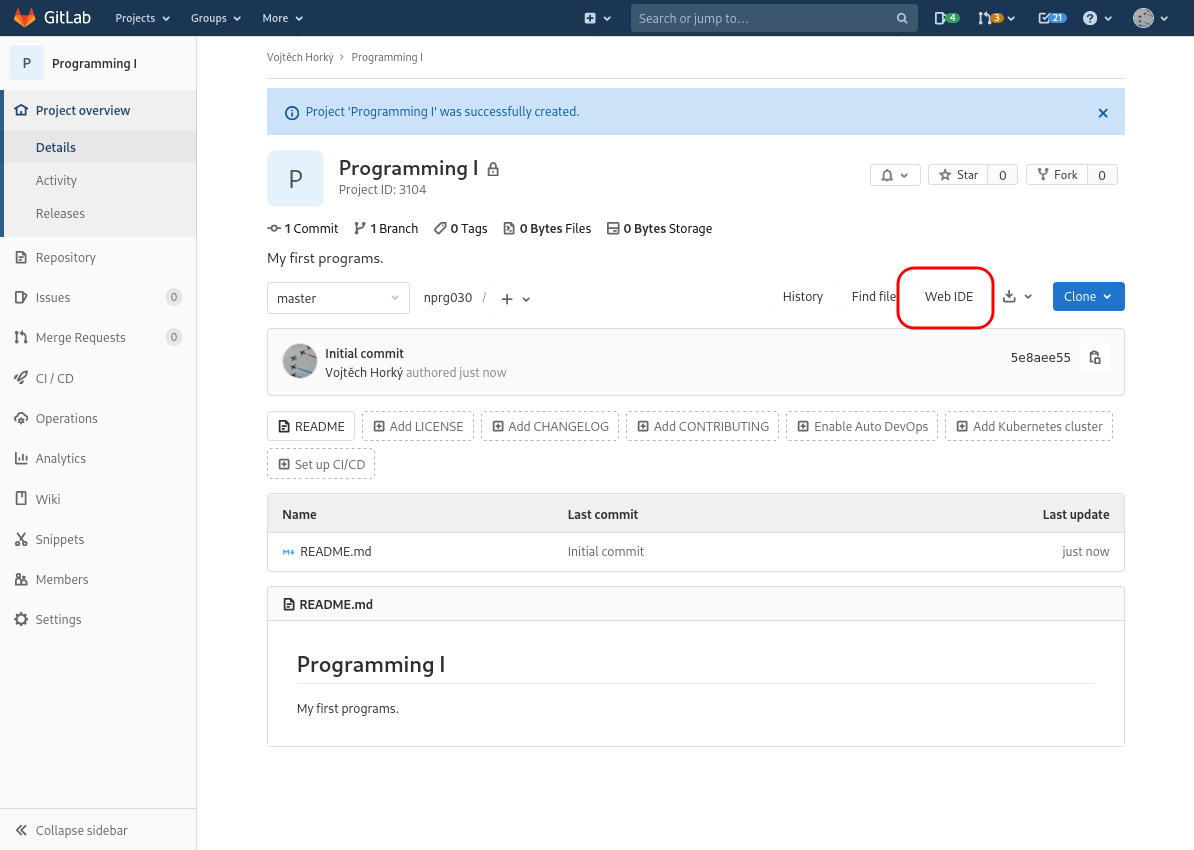Copy the commit SHA to clipboard
The image size is (1194, 850).
point(1095,358)
